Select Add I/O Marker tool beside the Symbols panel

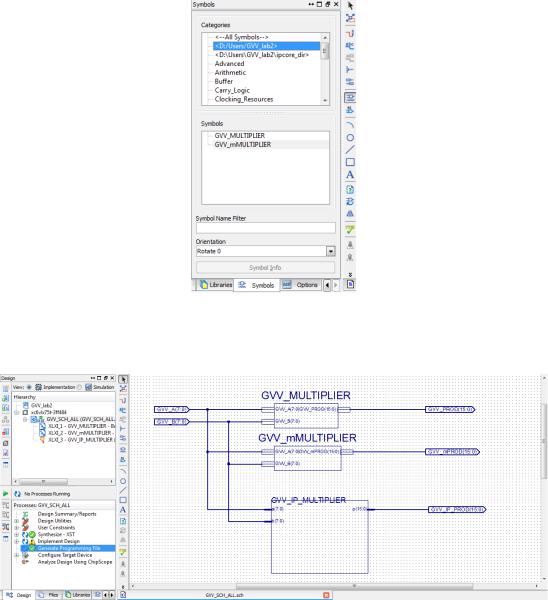pos(350,82)
